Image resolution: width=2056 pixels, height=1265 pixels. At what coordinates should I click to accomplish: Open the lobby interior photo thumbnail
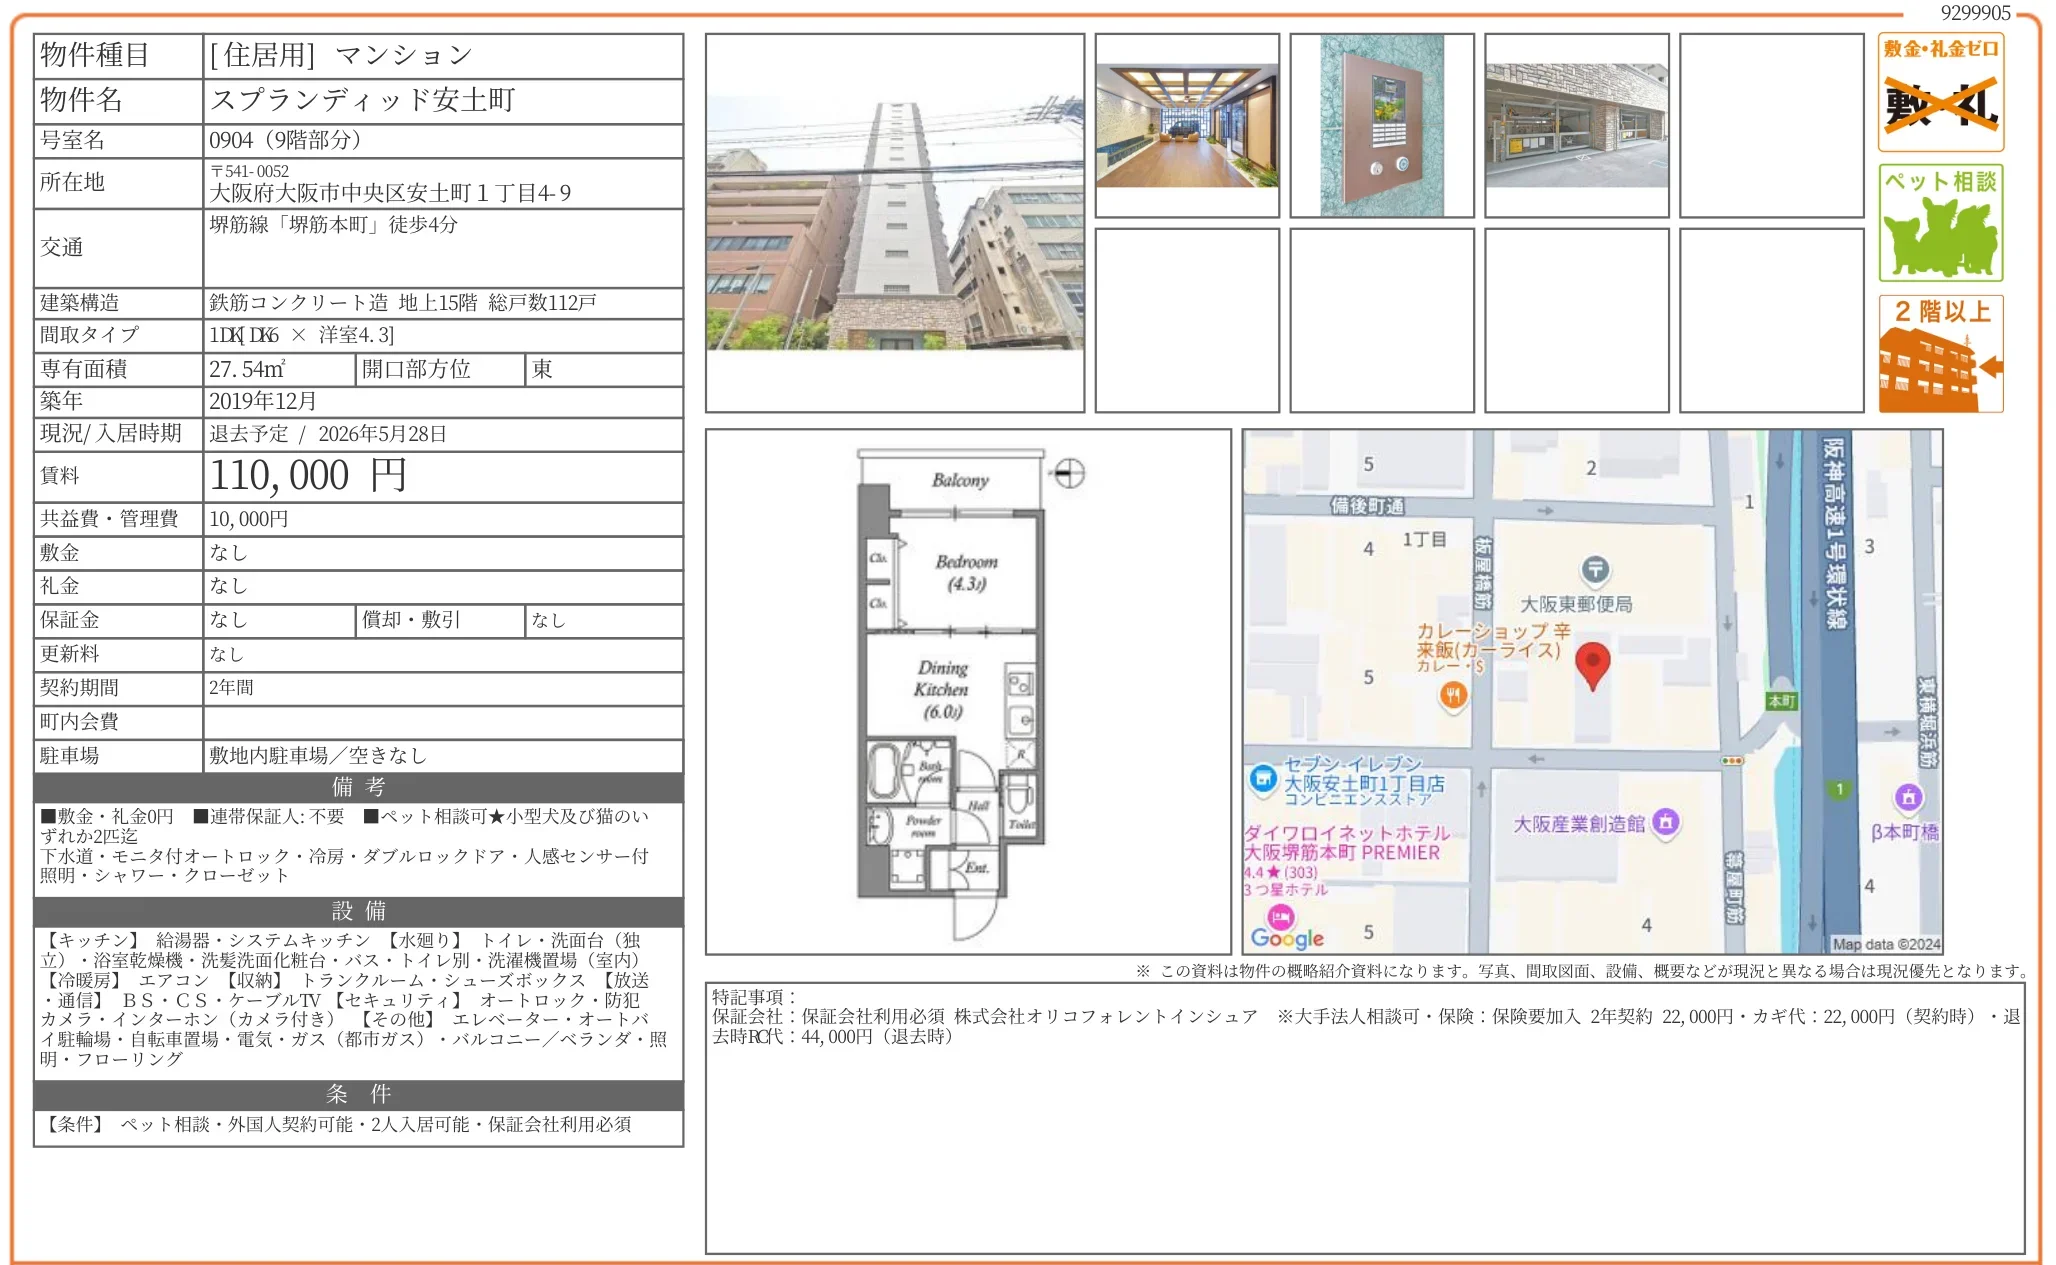pyautogui.click(x=1186, y=124)
